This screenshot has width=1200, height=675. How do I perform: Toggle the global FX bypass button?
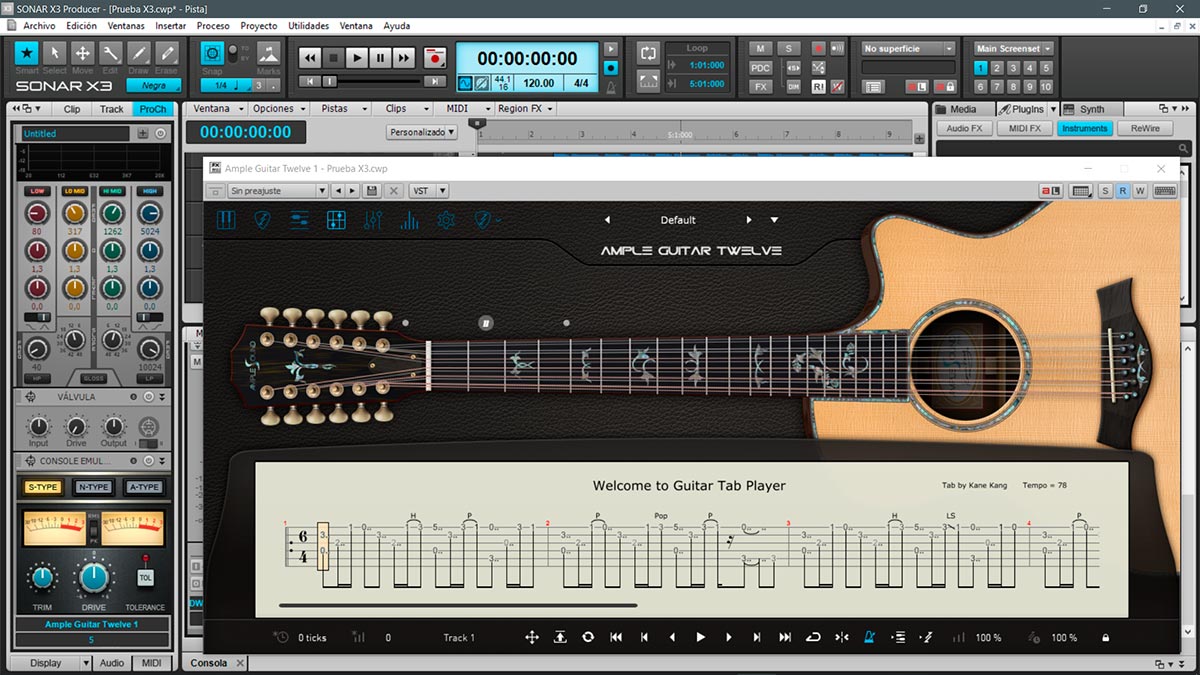(760, 87)
